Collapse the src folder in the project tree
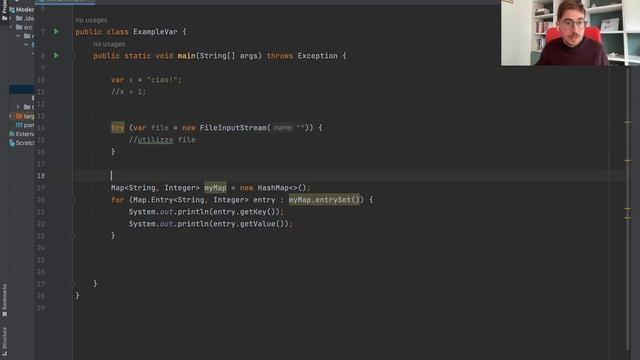Screen dimensions: 640x360 11,27
